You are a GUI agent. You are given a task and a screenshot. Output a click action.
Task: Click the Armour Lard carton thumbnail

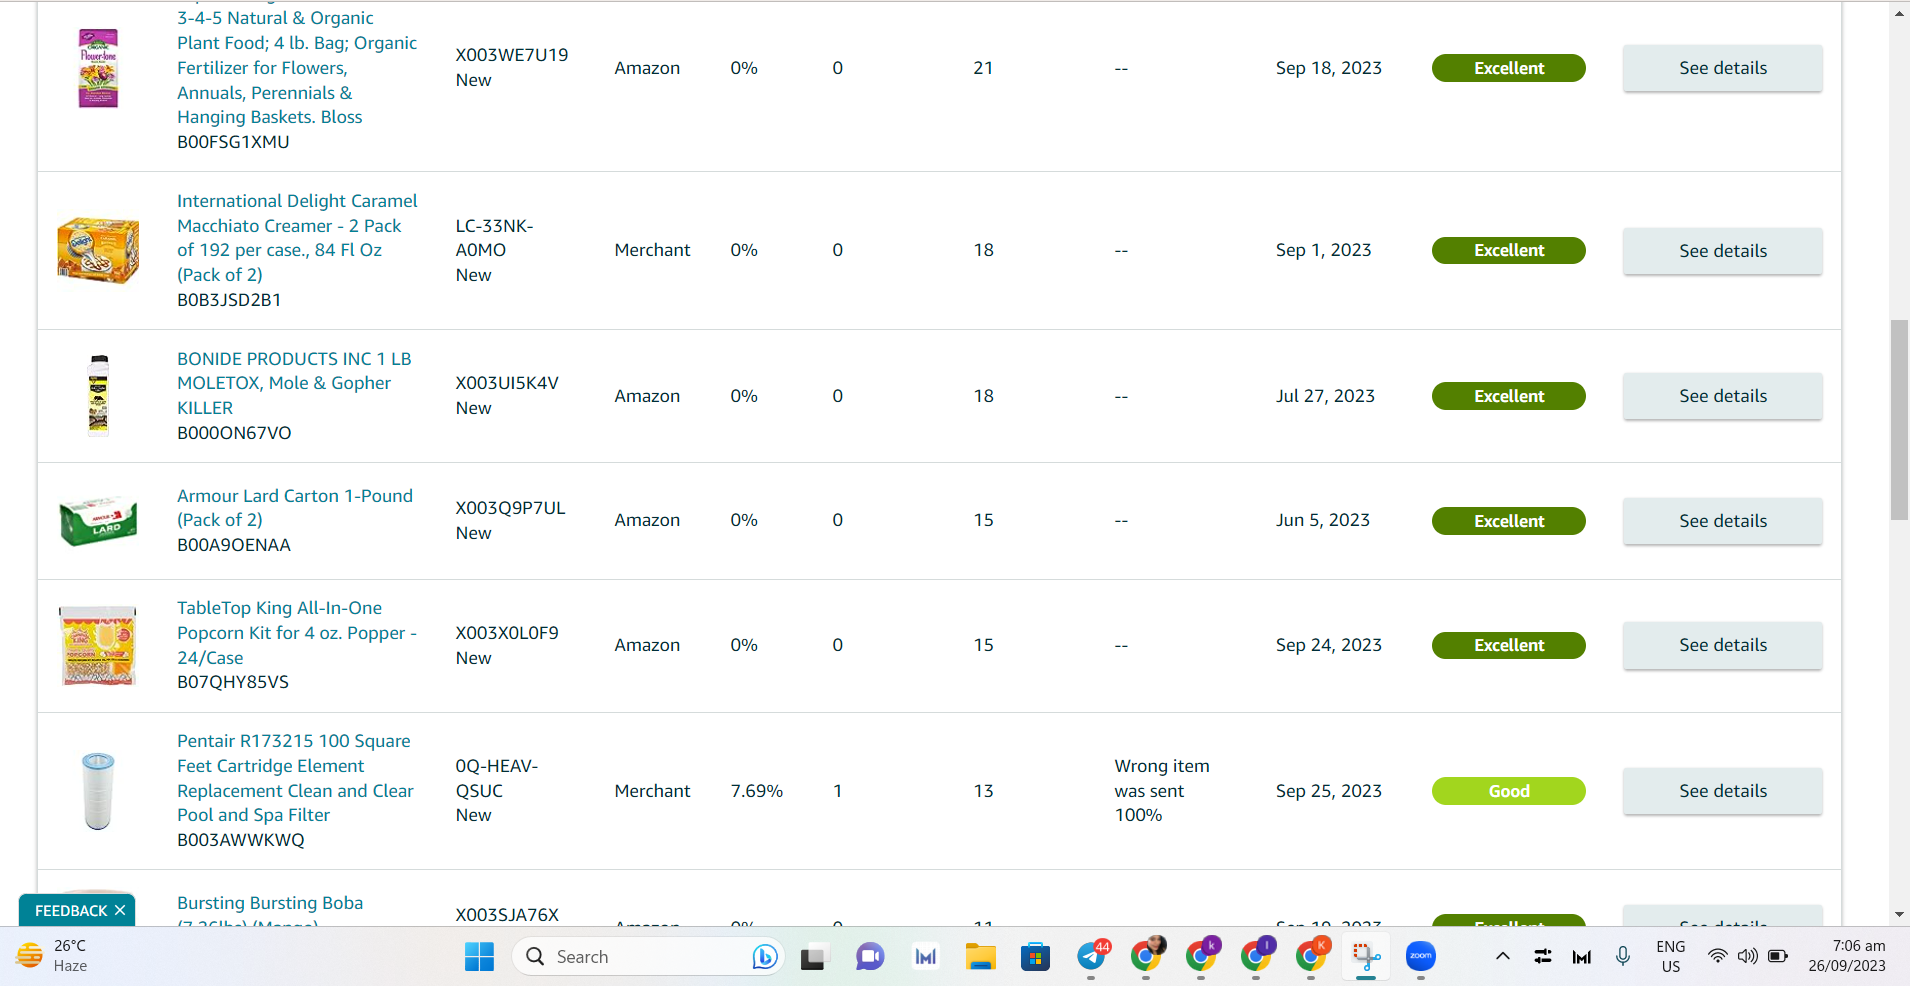coord(98,521)
